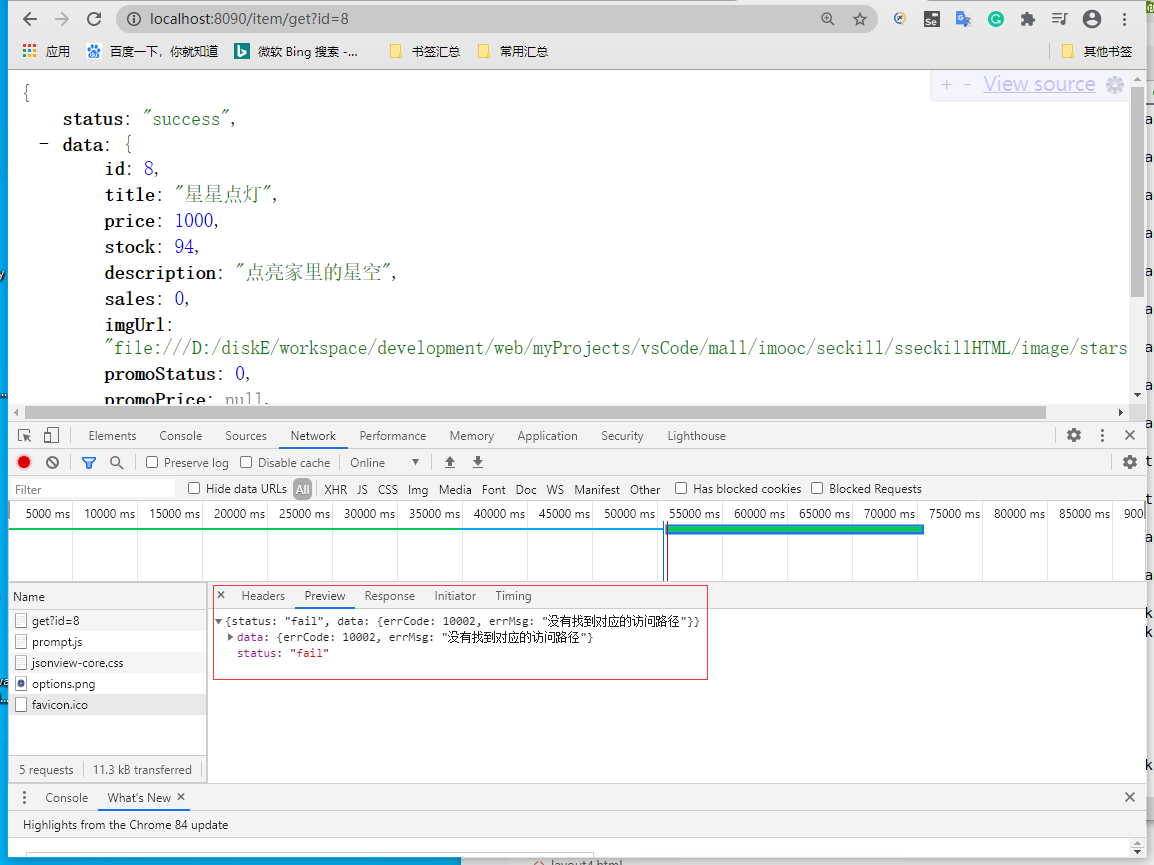Open the 微软 Bing 搜索 bookmark
This screenshot has width=1154, height=865.
[x=297, y=51]
